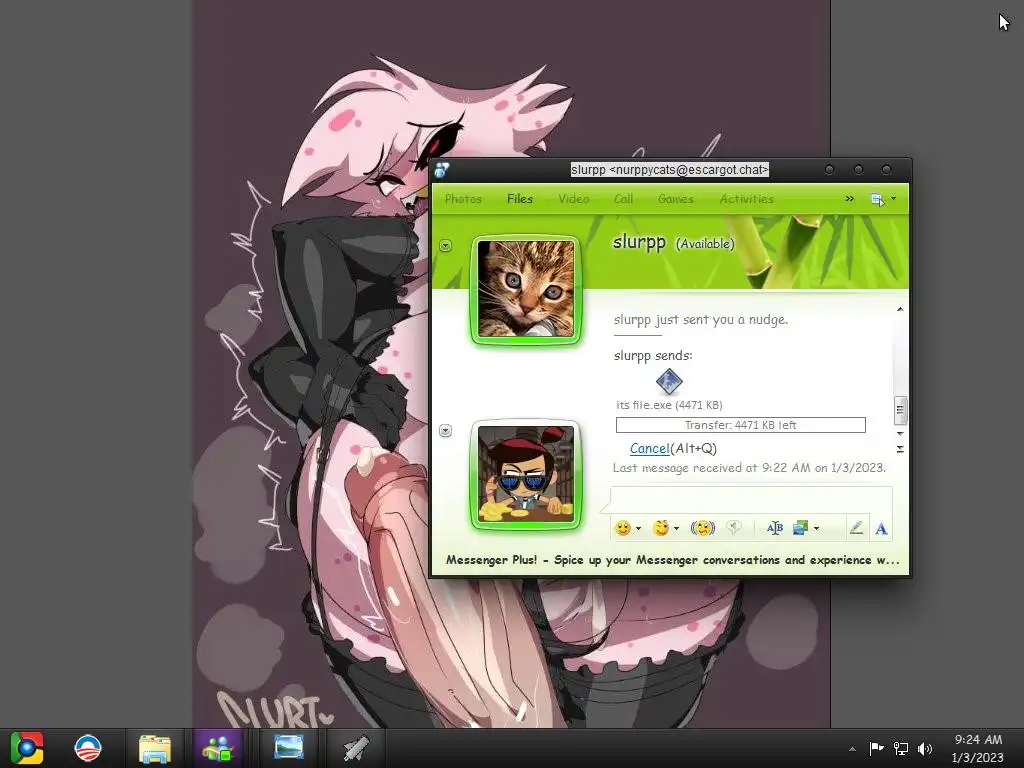The height and width of the screenshot is (768, 1024).
Task: Open the Activities menu
Action: coord(746,199)
